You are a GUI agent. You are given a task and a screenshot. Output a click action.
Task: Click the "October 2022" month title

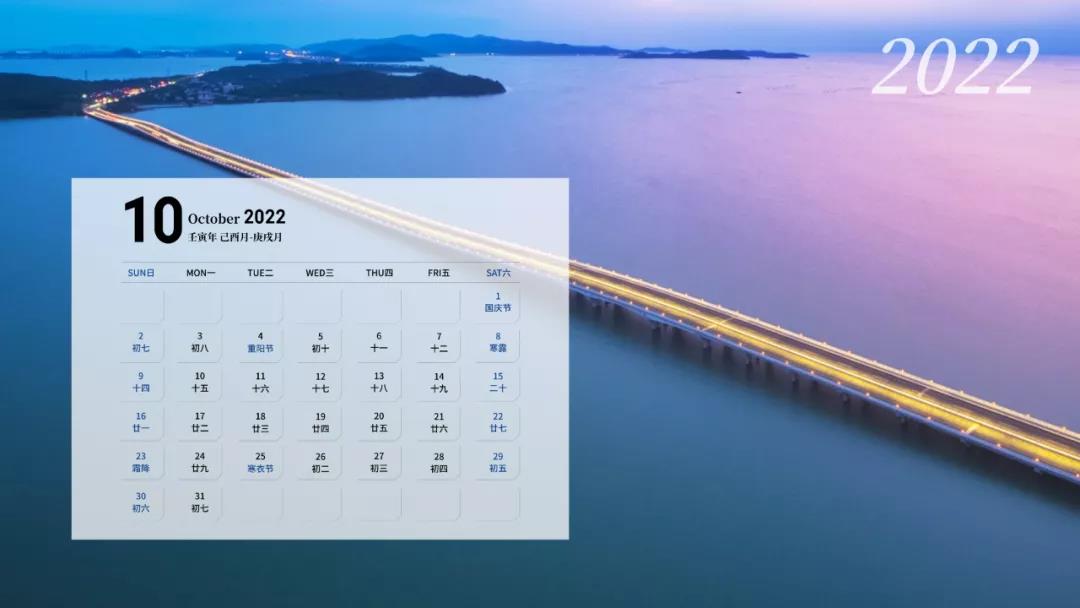click(x=236, y=217)
